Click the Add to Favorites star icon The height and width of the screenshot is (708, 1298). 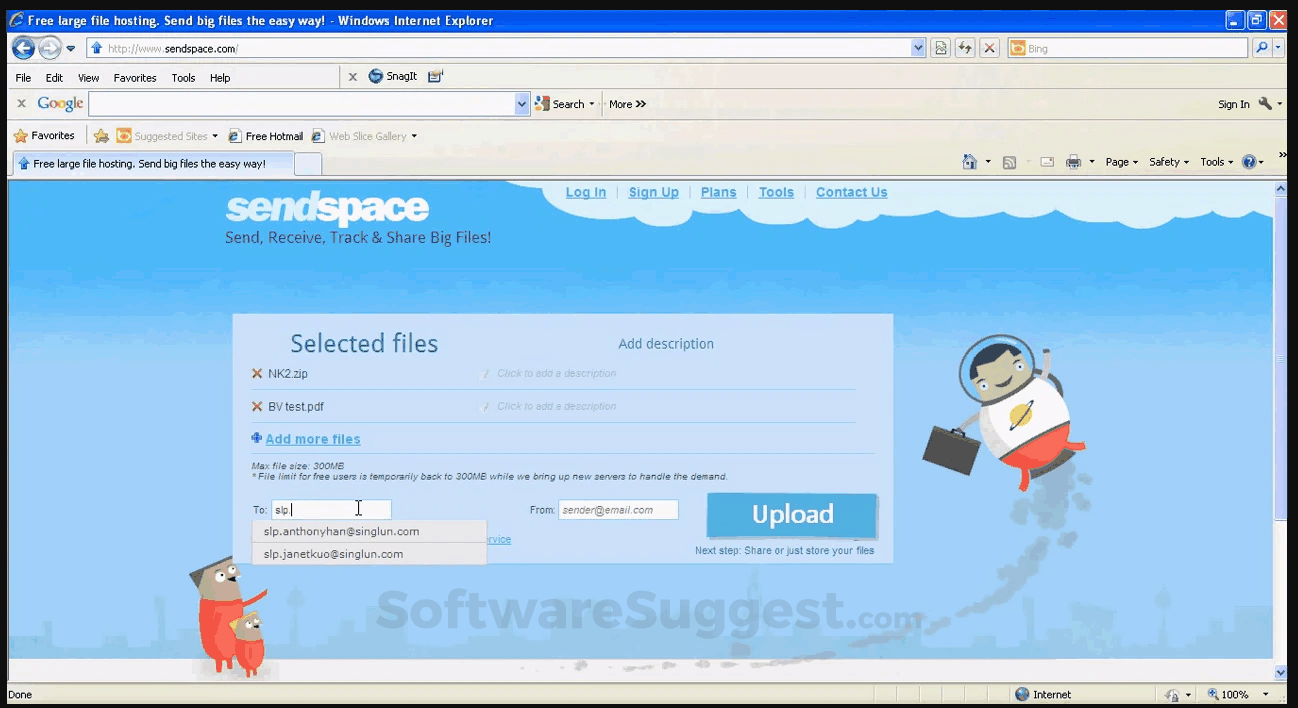[x=101, y=135]
